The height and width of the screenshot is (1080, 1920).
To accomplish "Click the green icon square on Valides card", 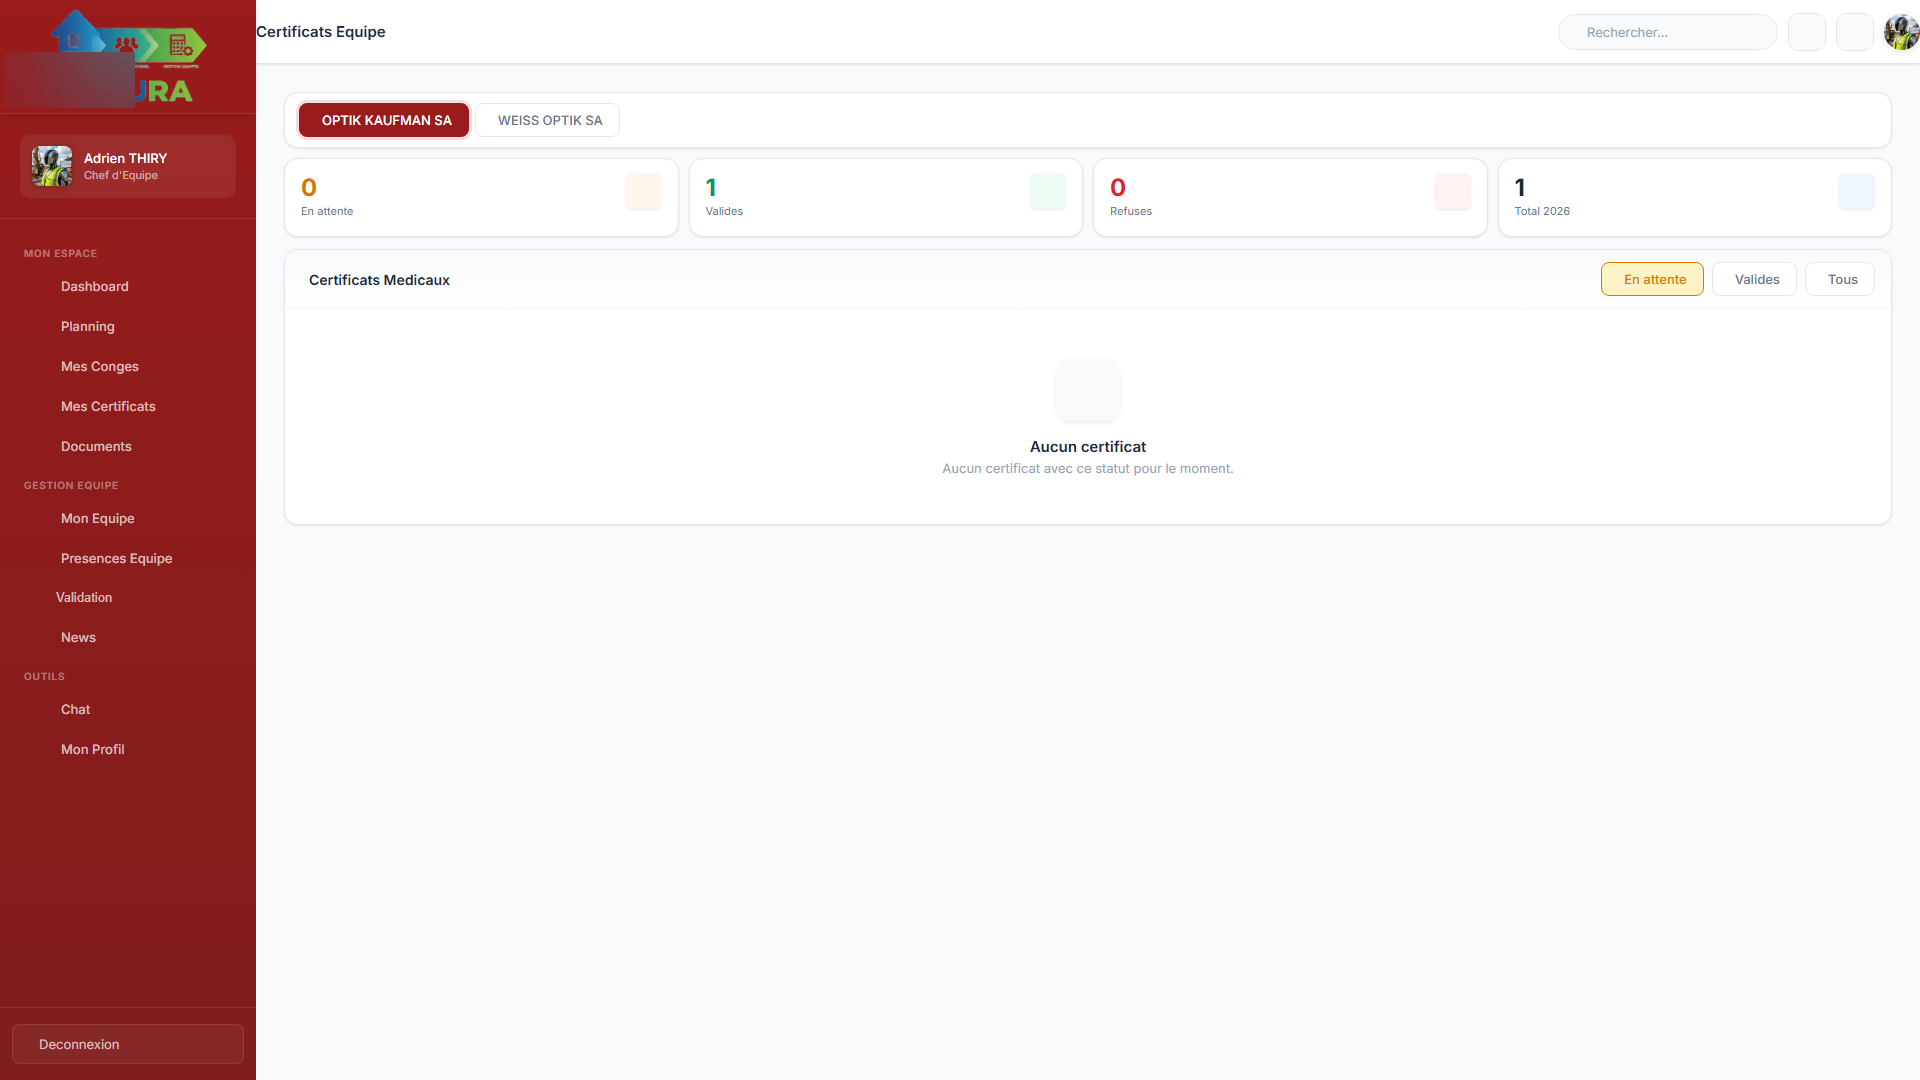I will pyautogui.click(x=1047, y=191).
